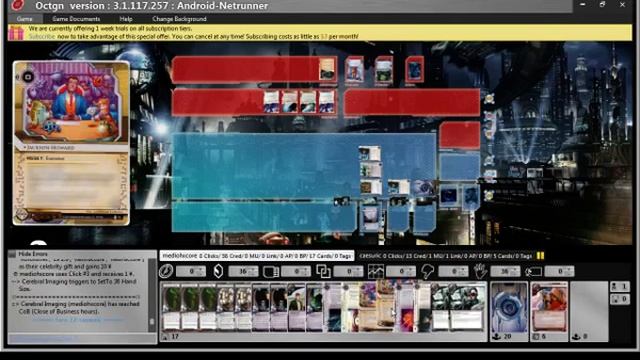Select the purple Jackson Howard card in hand
This screenshot has width=640, height=360.
point(369,307)
